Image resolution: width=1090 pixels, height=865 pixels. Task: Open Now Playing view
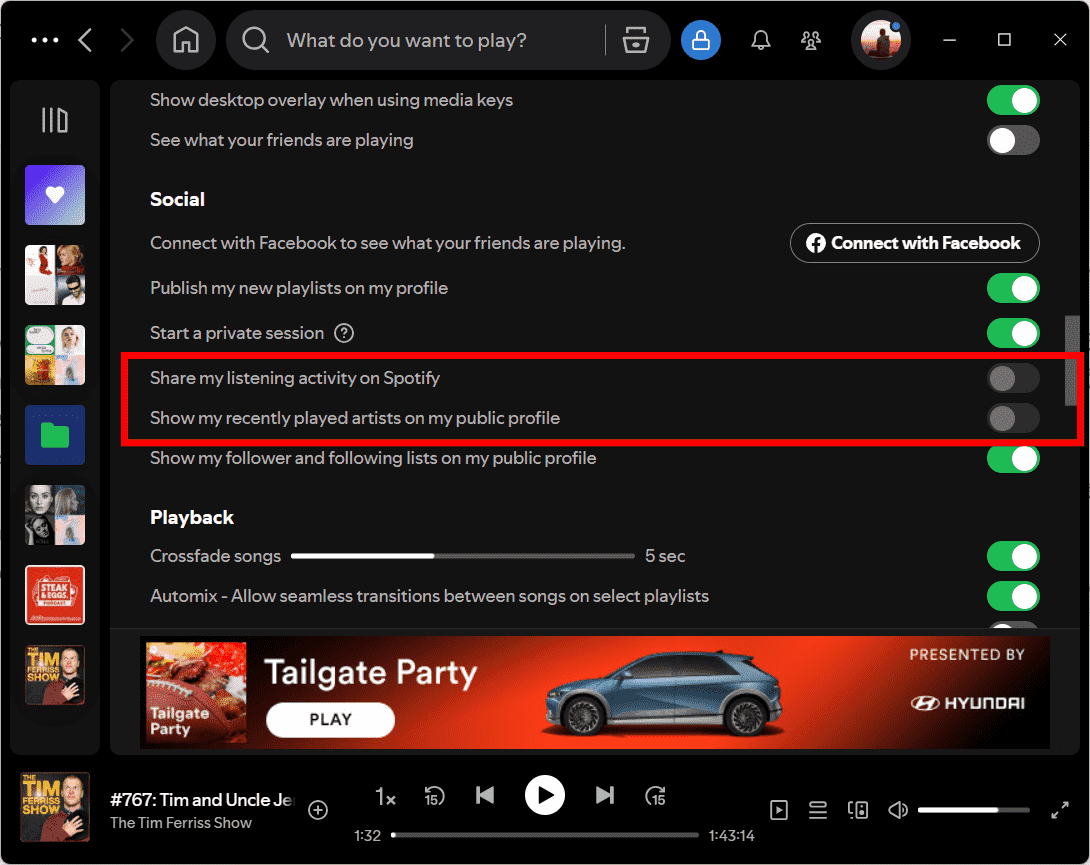tap(779, 810)
